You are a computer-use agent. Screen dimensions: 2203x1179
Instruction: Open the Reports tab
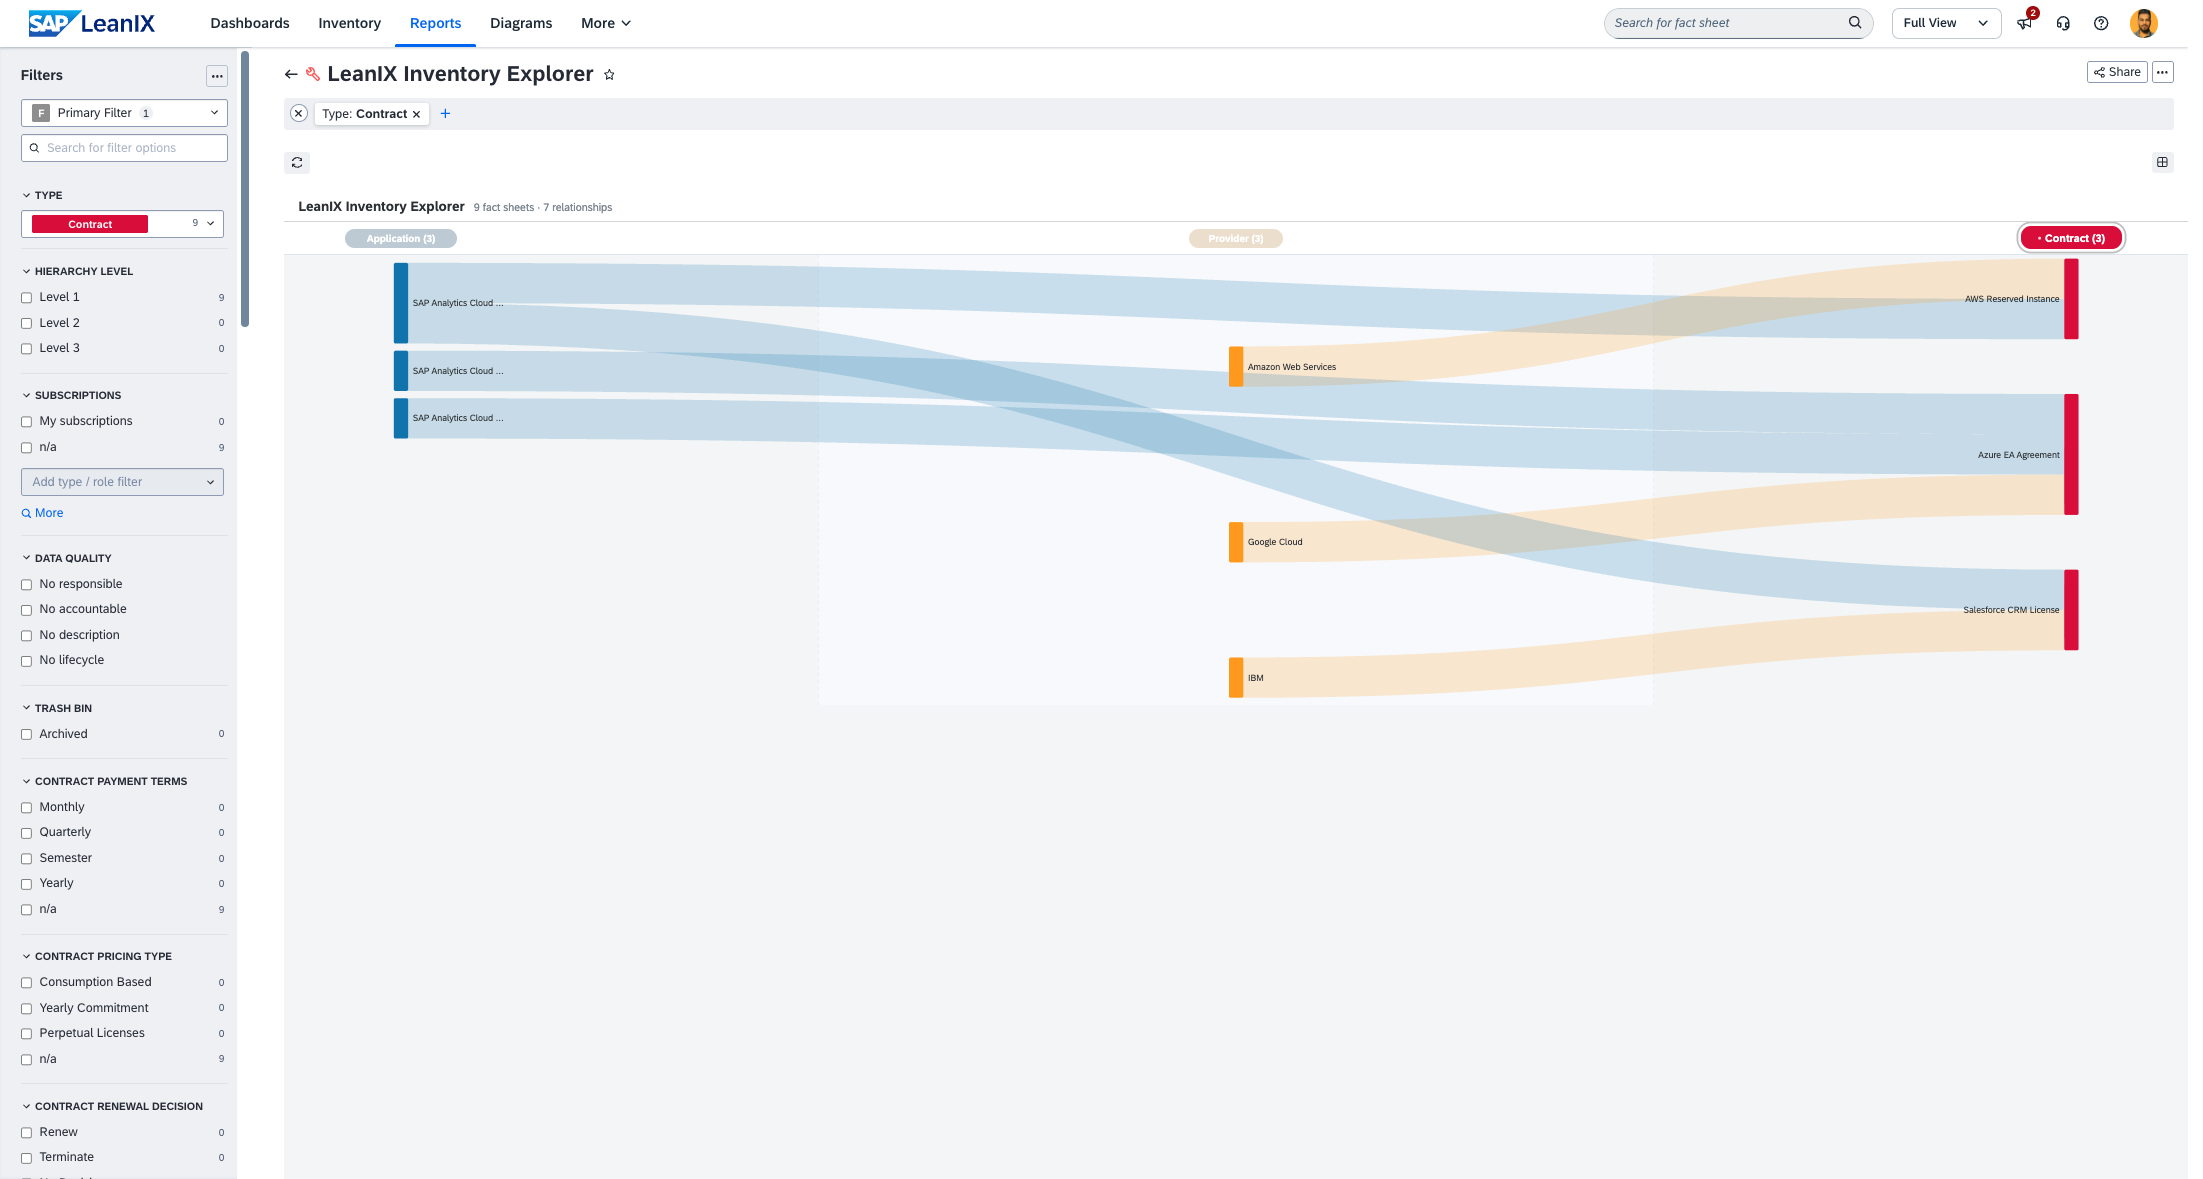pos(436,23)
